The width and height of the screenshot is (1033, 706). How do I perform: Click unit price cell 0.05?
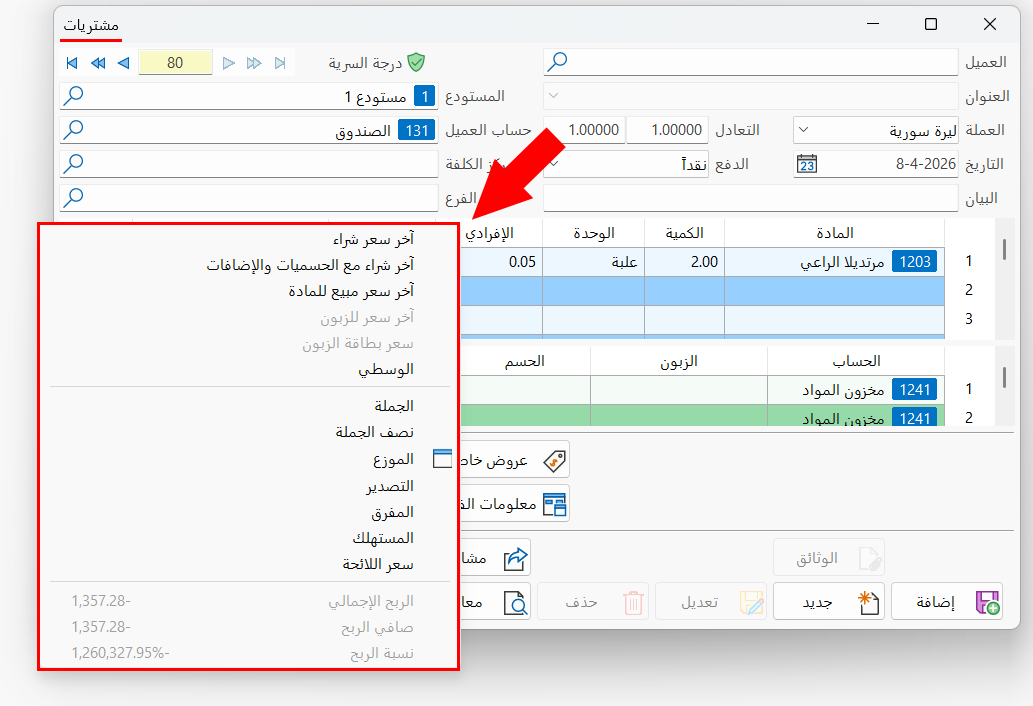[x=502, y=262]
